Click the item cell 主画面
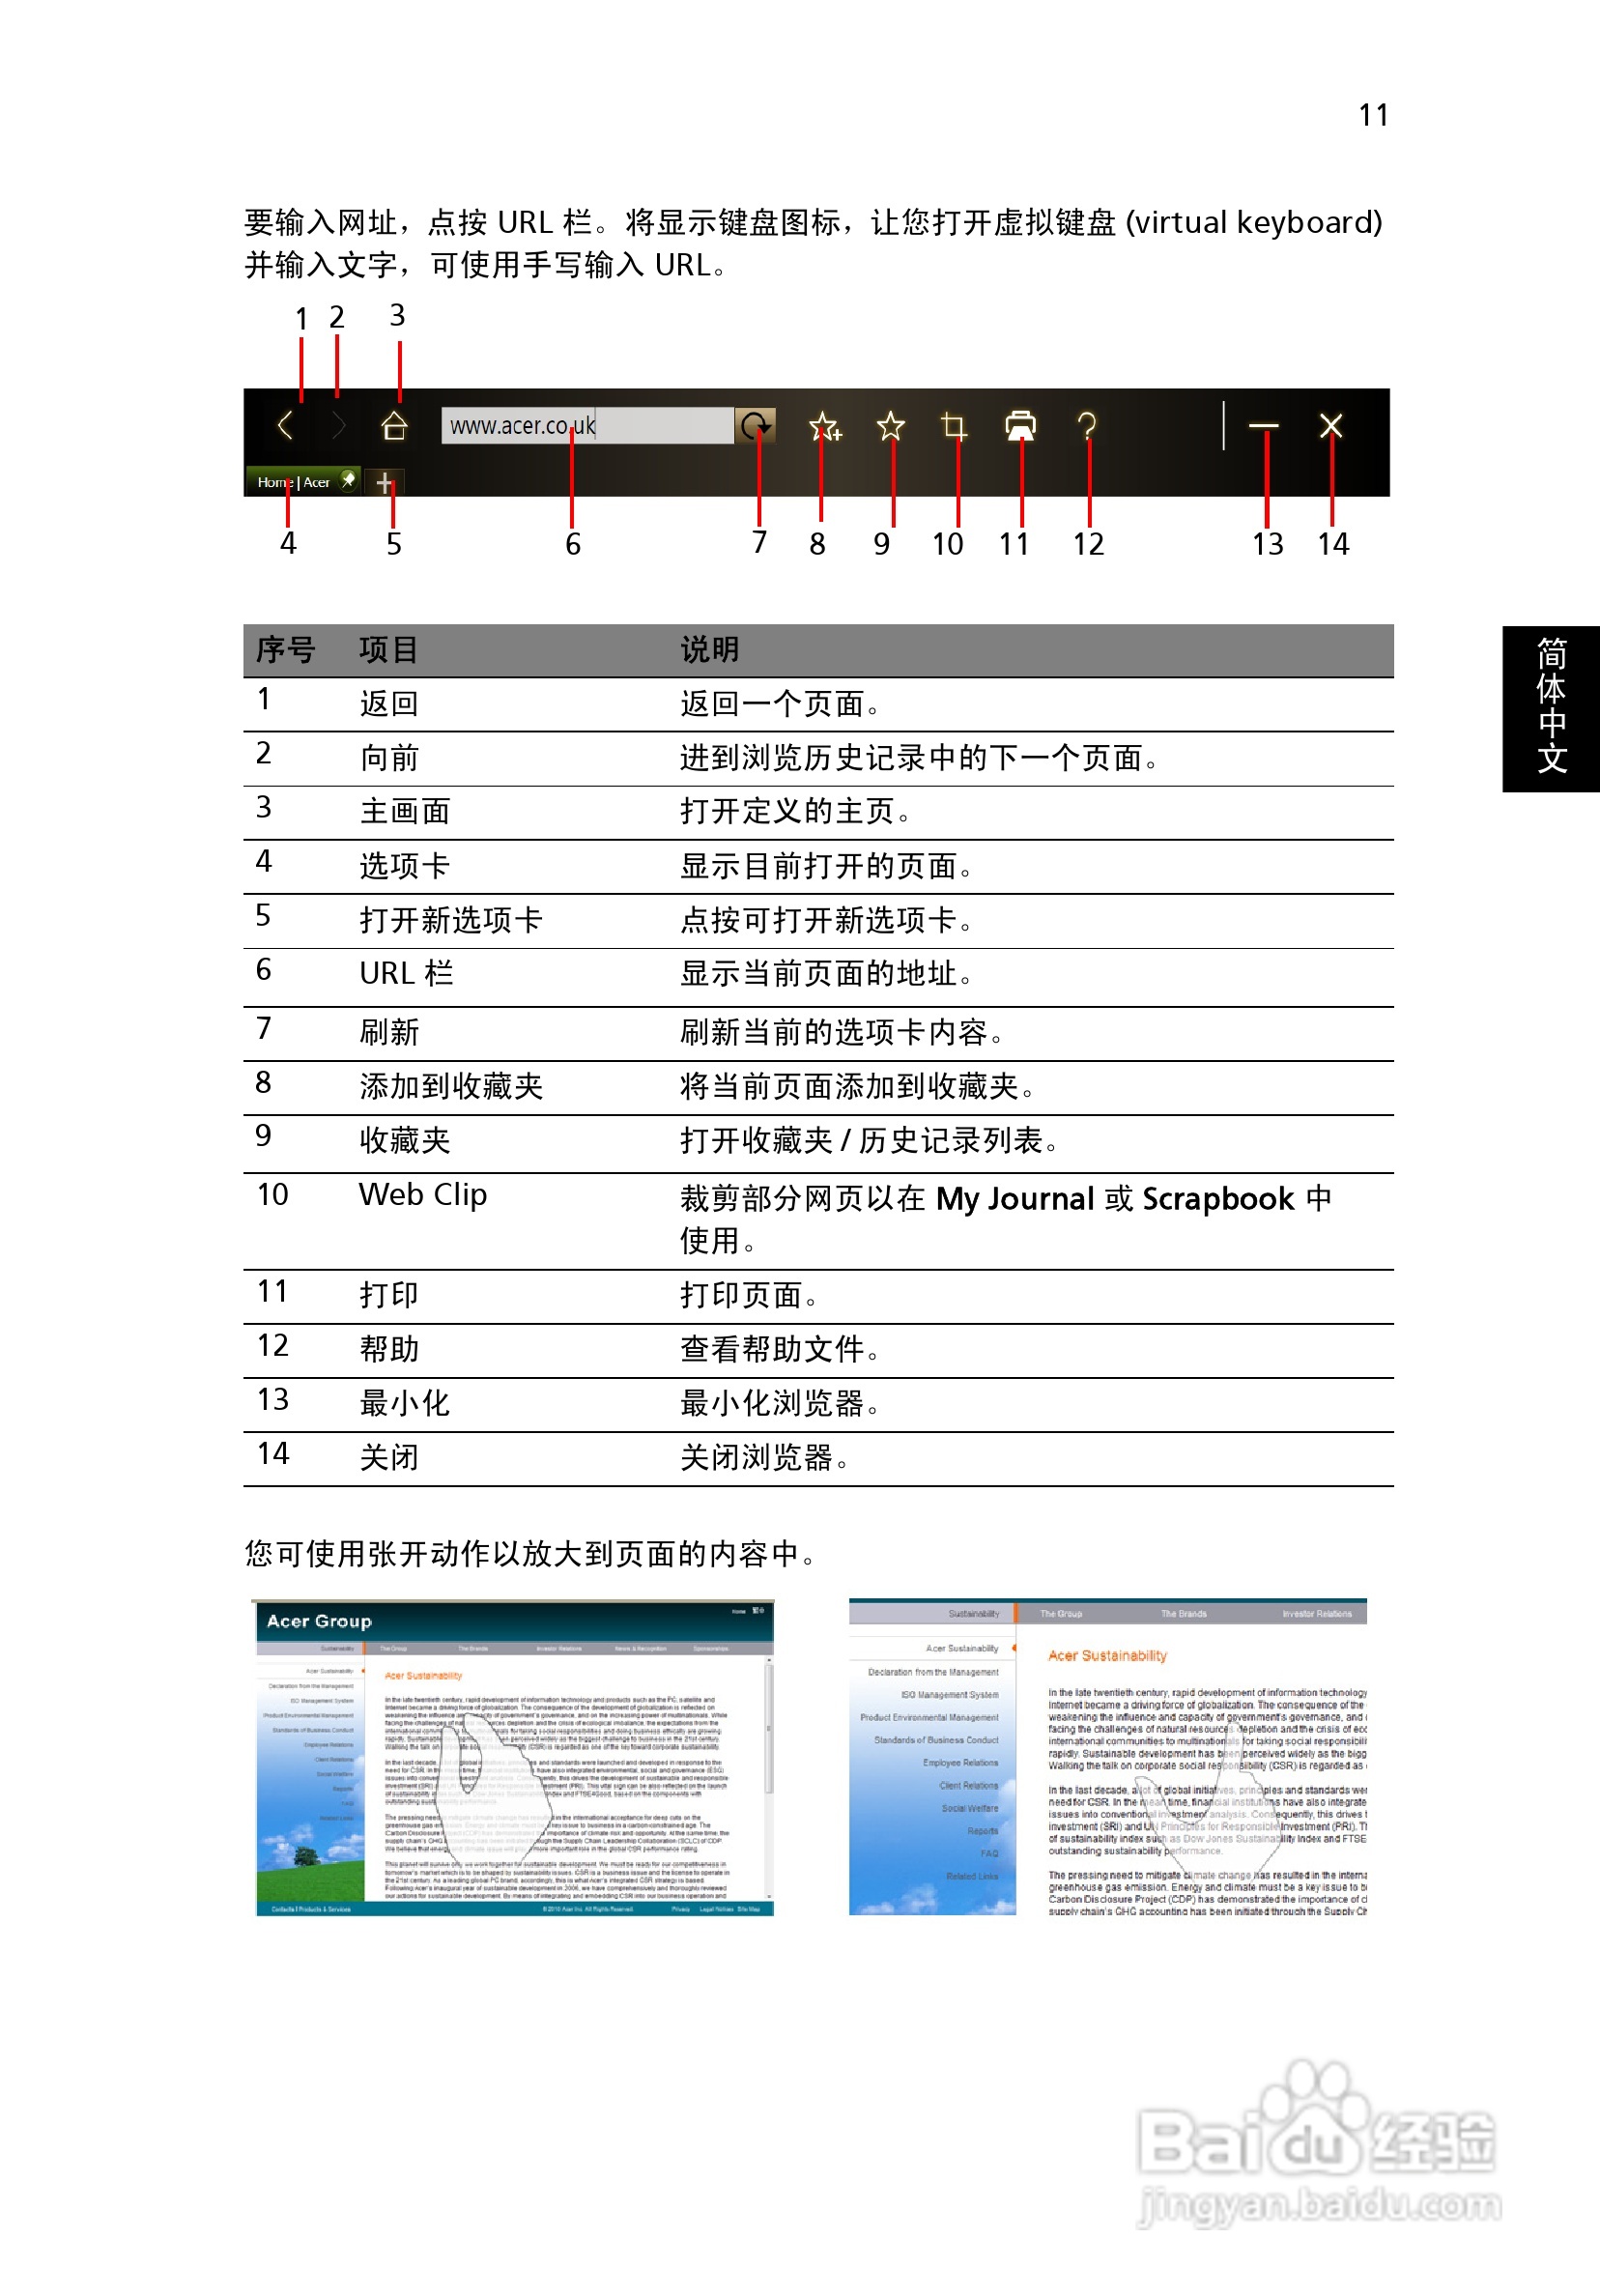The width and height of the screenshot is (1600, 2296). point(405,811)
